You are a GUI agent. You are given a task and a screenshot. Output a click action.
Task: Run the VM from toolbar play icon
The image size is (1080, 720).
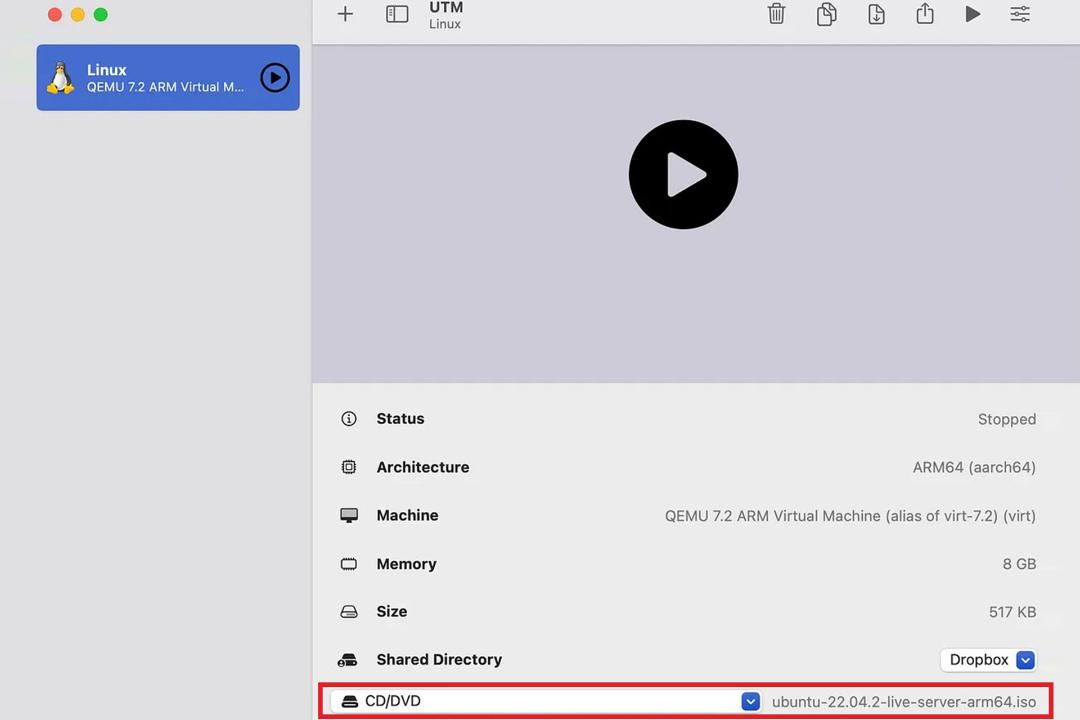(973, 14)
